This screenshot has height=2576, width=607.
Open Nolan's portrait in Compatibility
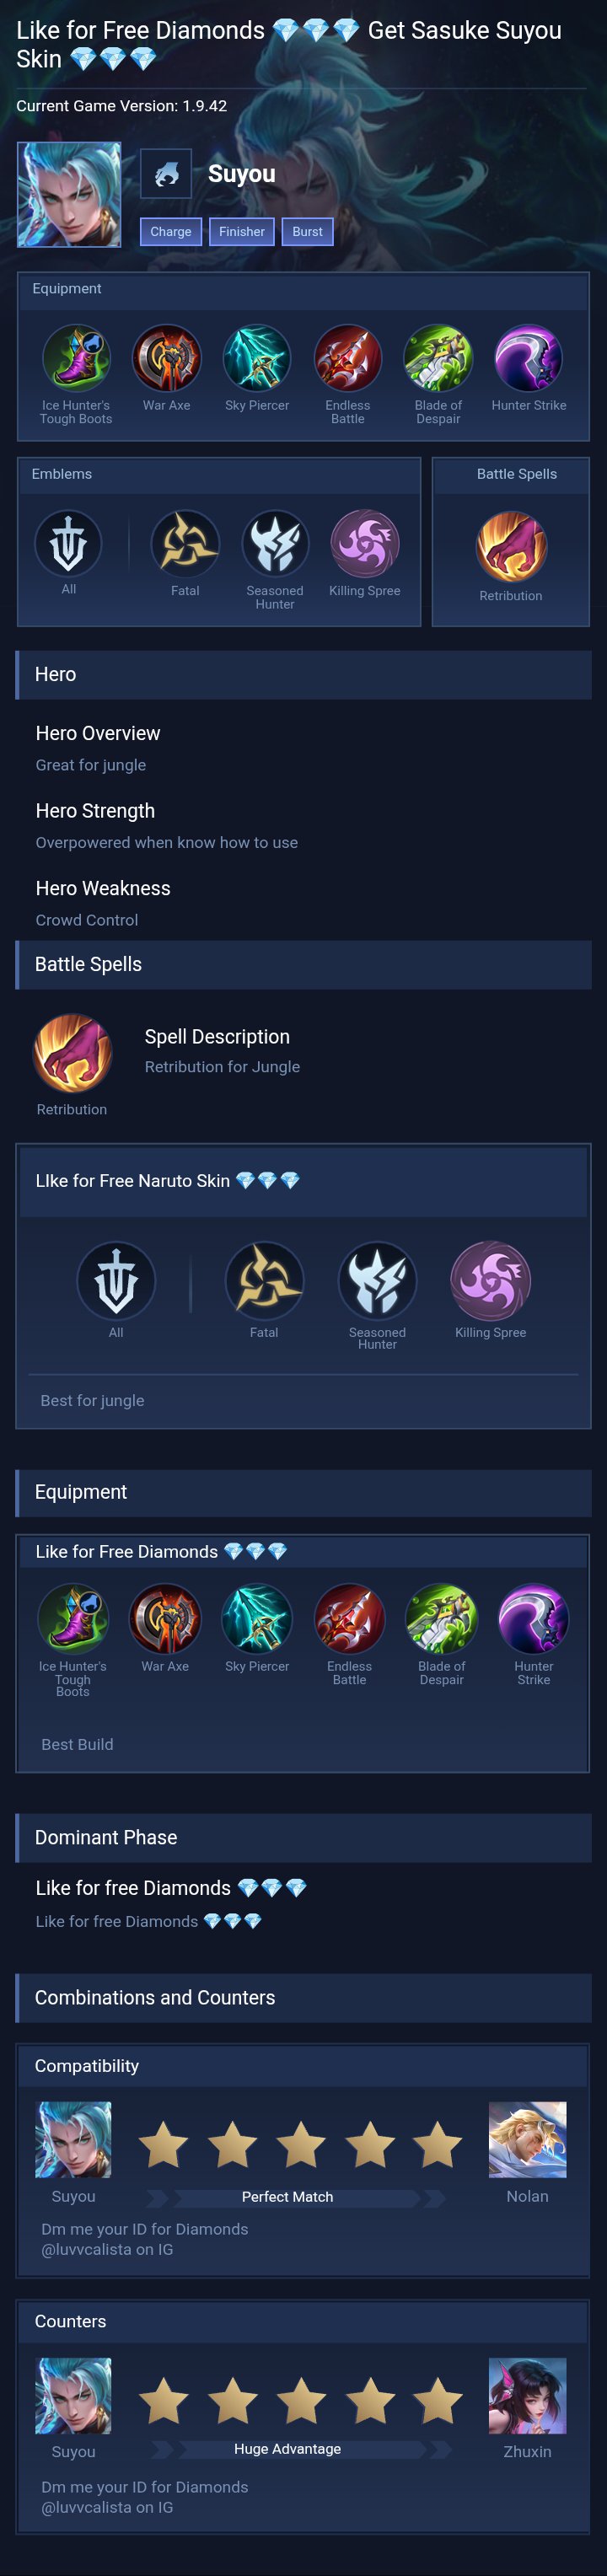(527, 2139)
